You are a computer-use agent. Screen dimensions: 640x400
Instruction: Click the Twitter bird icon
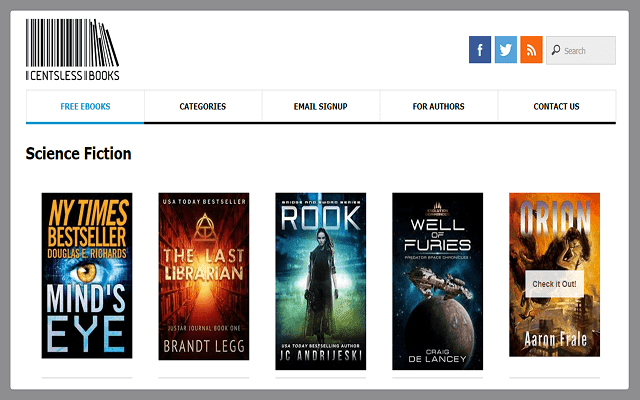(x=506, y=50)
